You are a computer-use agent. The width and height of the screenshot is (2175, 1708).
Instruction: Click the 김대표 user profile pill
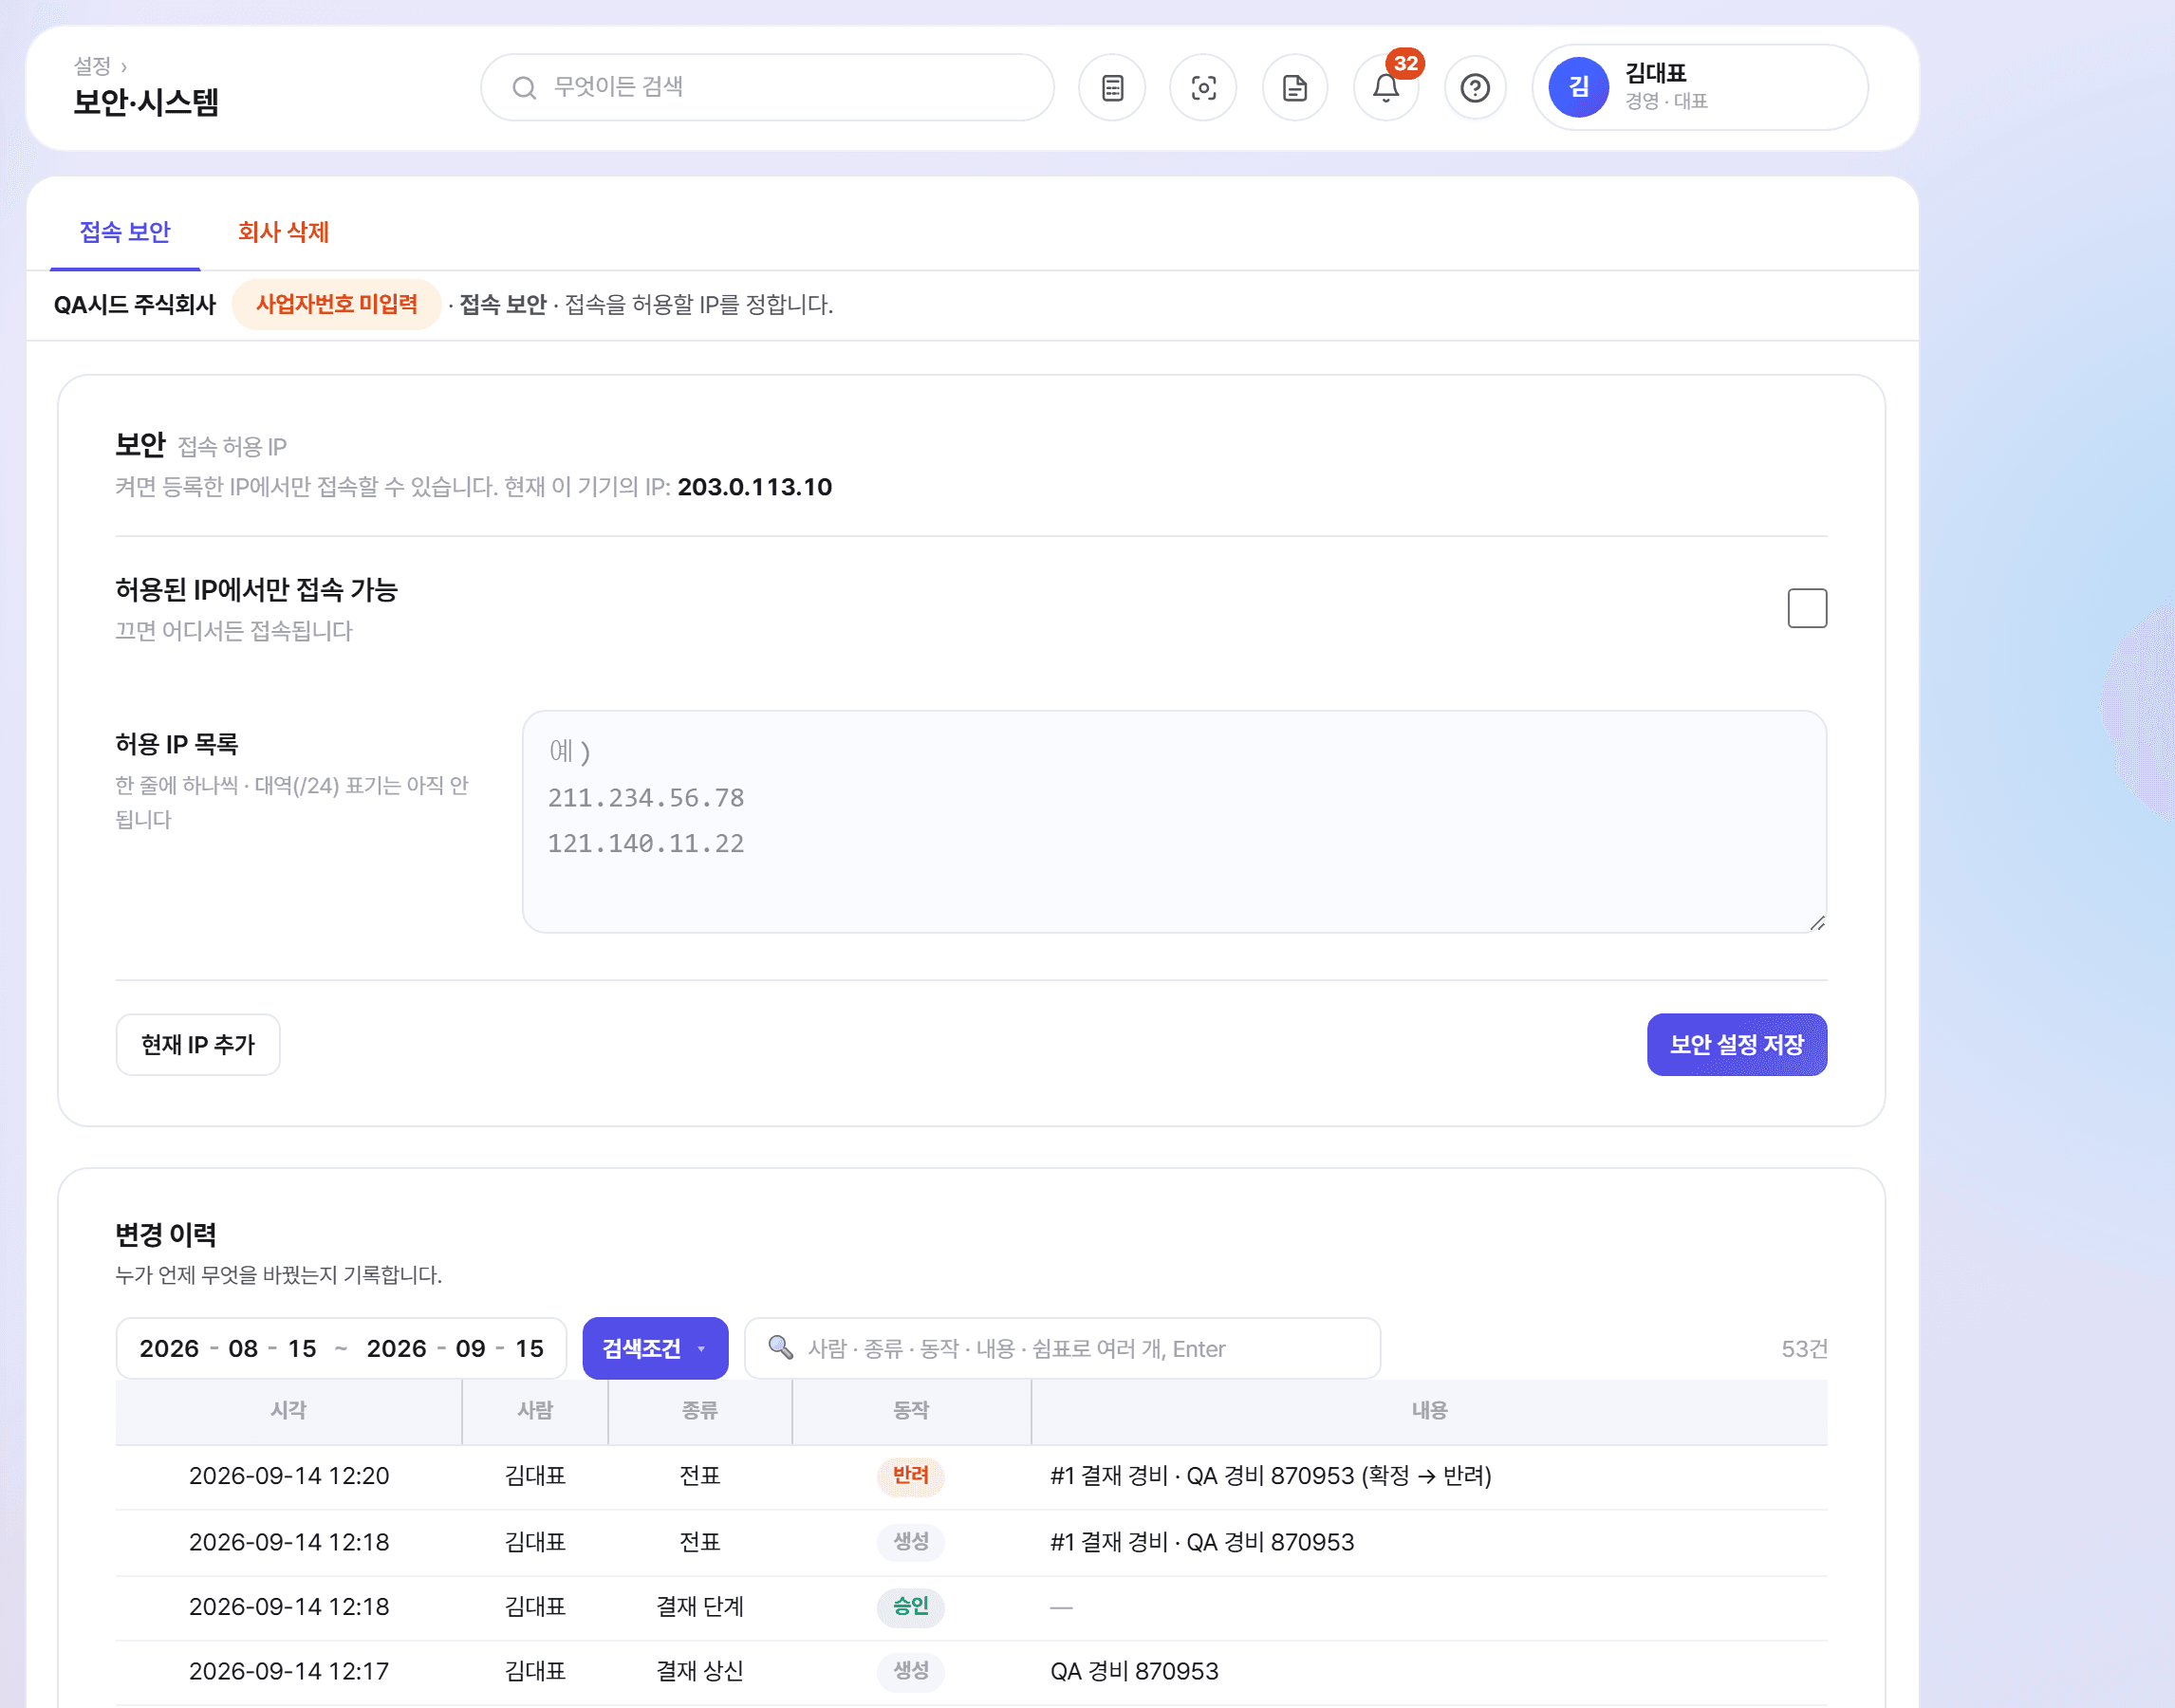[1700, 87]
